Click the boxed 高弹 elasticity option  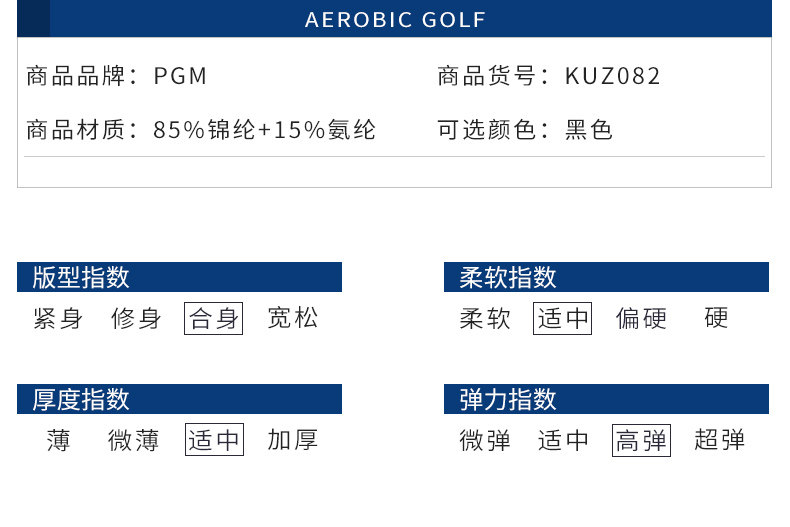coord(641,440)
